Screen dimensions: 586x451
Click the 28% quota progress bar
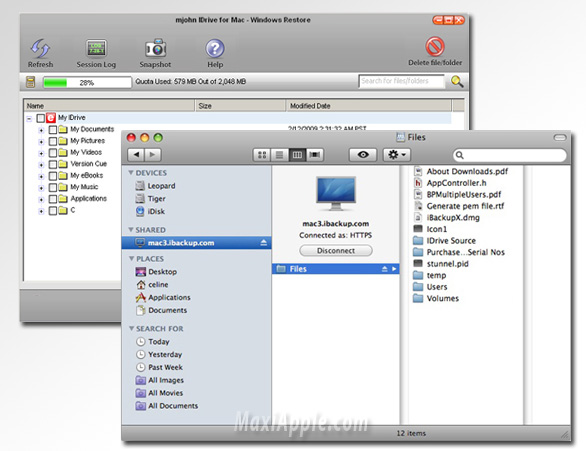87,83
